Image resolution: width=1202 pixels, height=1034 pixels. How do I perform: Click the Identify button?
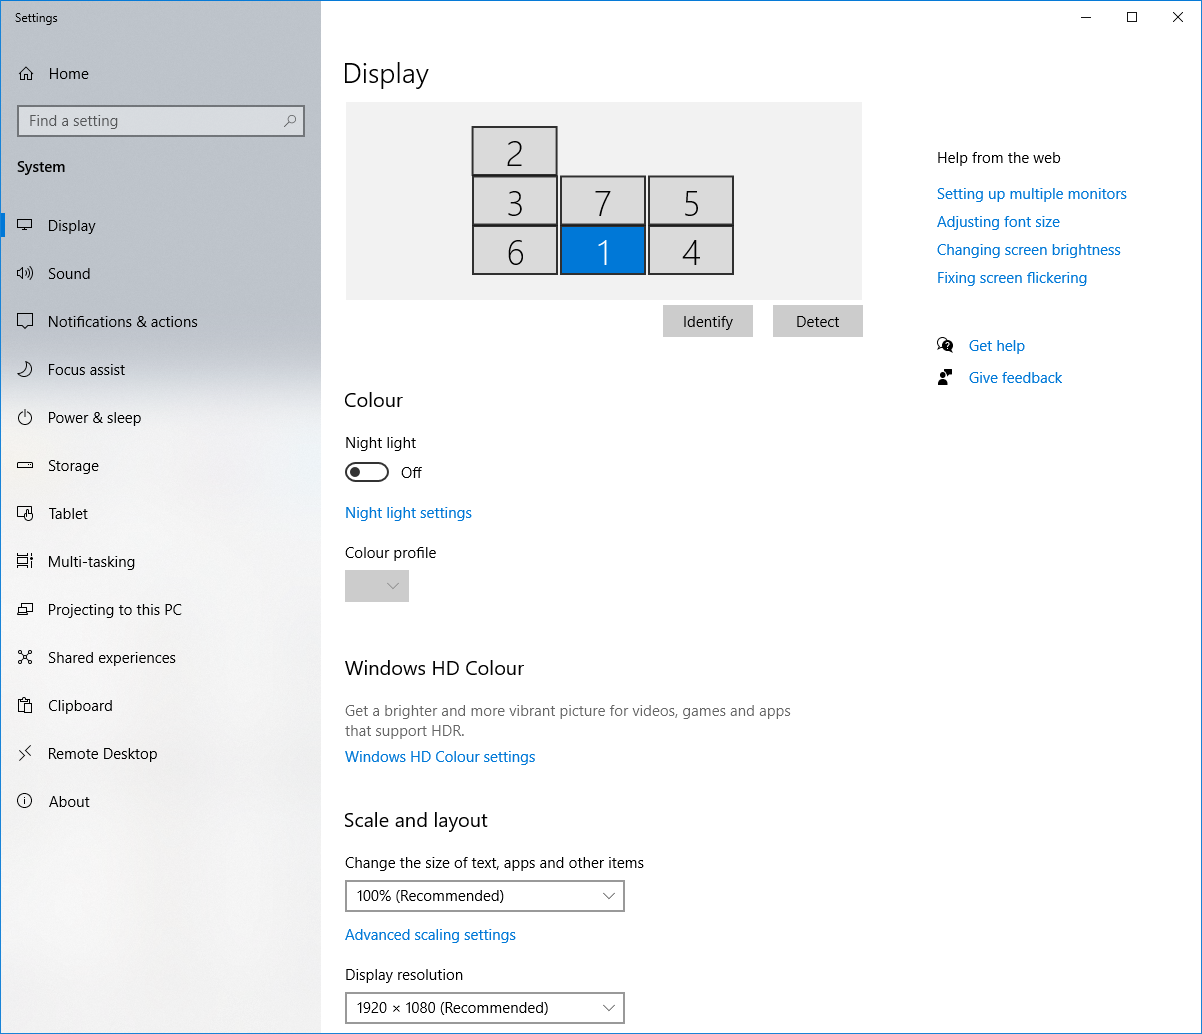tap(708, 322)
